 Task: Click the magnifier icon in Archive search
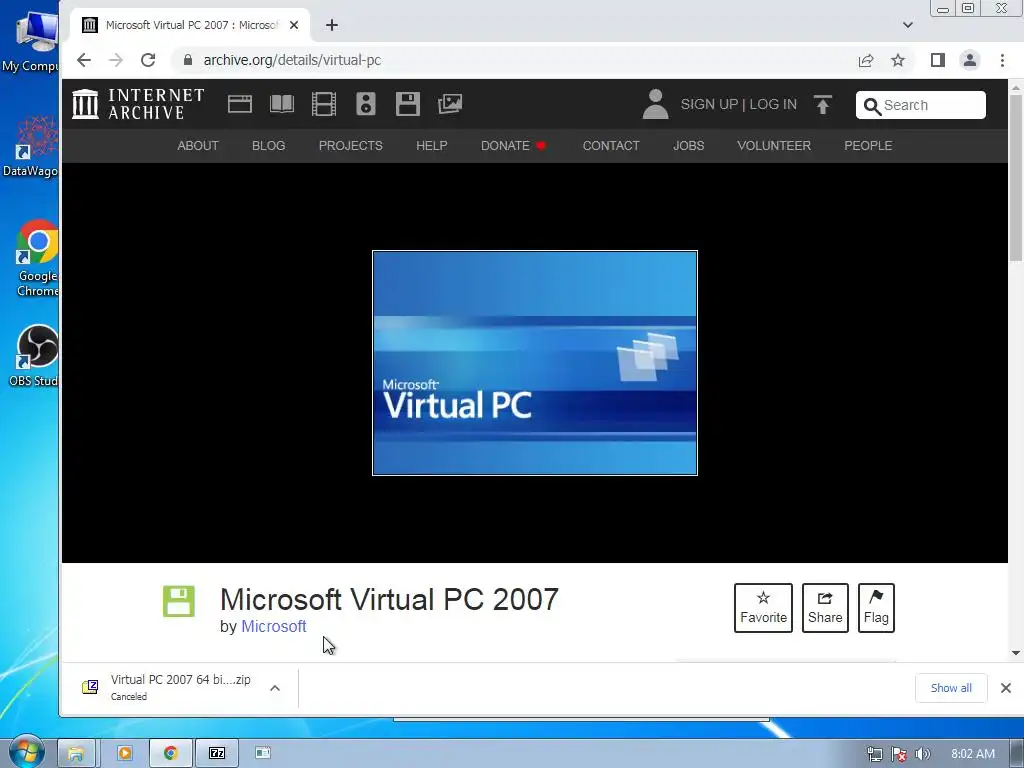click(872, 106)
